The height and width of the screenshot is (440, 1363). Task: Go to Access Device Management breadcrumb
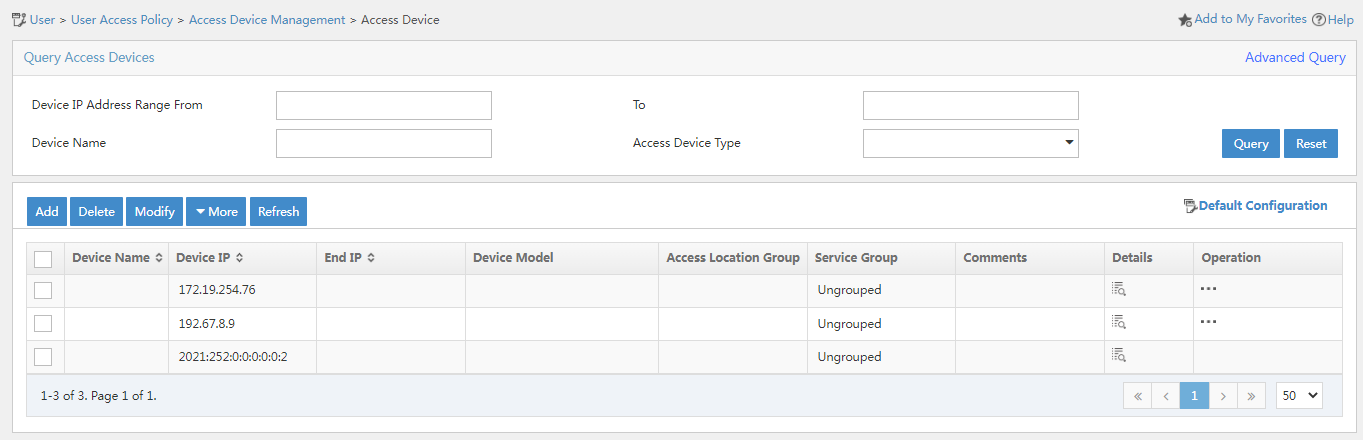pyautogui.click(x=267, y=20)
